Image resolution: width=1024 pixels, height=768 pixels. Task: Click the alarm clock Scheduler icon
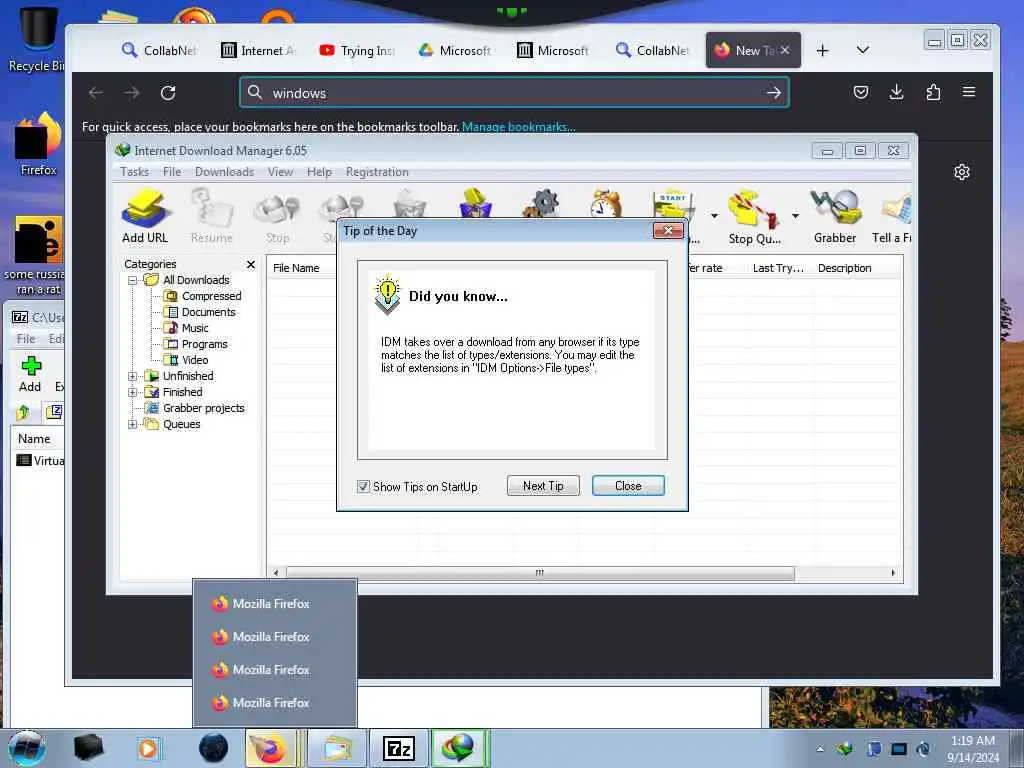point(605,203)
